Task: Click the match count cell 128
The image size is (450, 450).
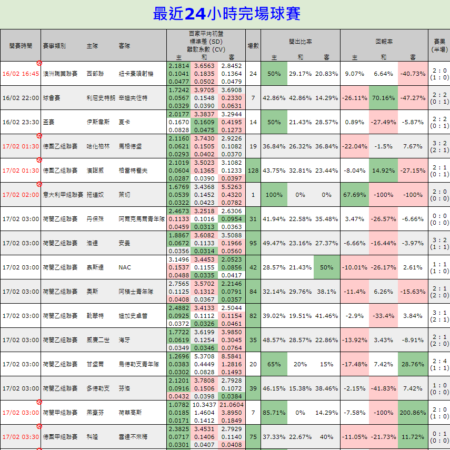Action: [x=253, y=171]
